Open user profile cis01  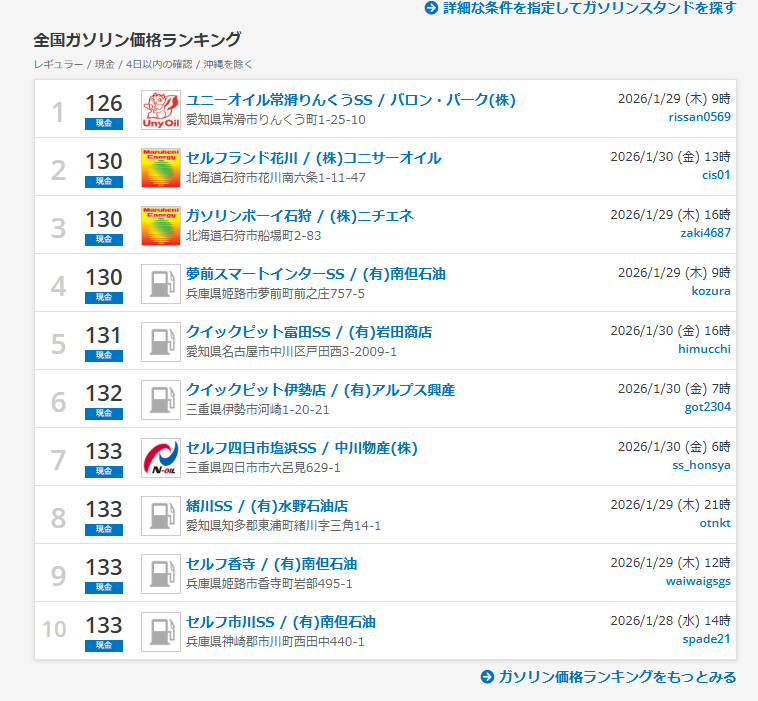(x=716, y=175)
